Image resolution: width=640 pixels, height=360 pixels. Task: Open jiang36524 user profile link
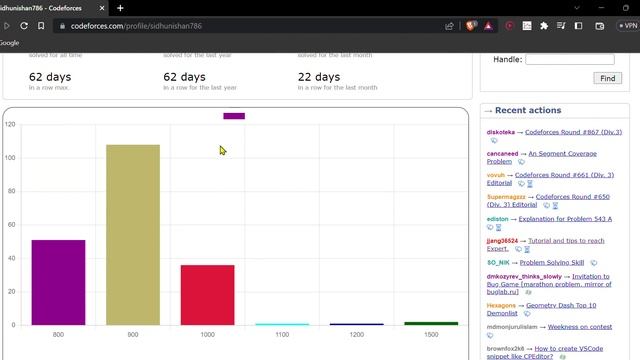[502, 241]
